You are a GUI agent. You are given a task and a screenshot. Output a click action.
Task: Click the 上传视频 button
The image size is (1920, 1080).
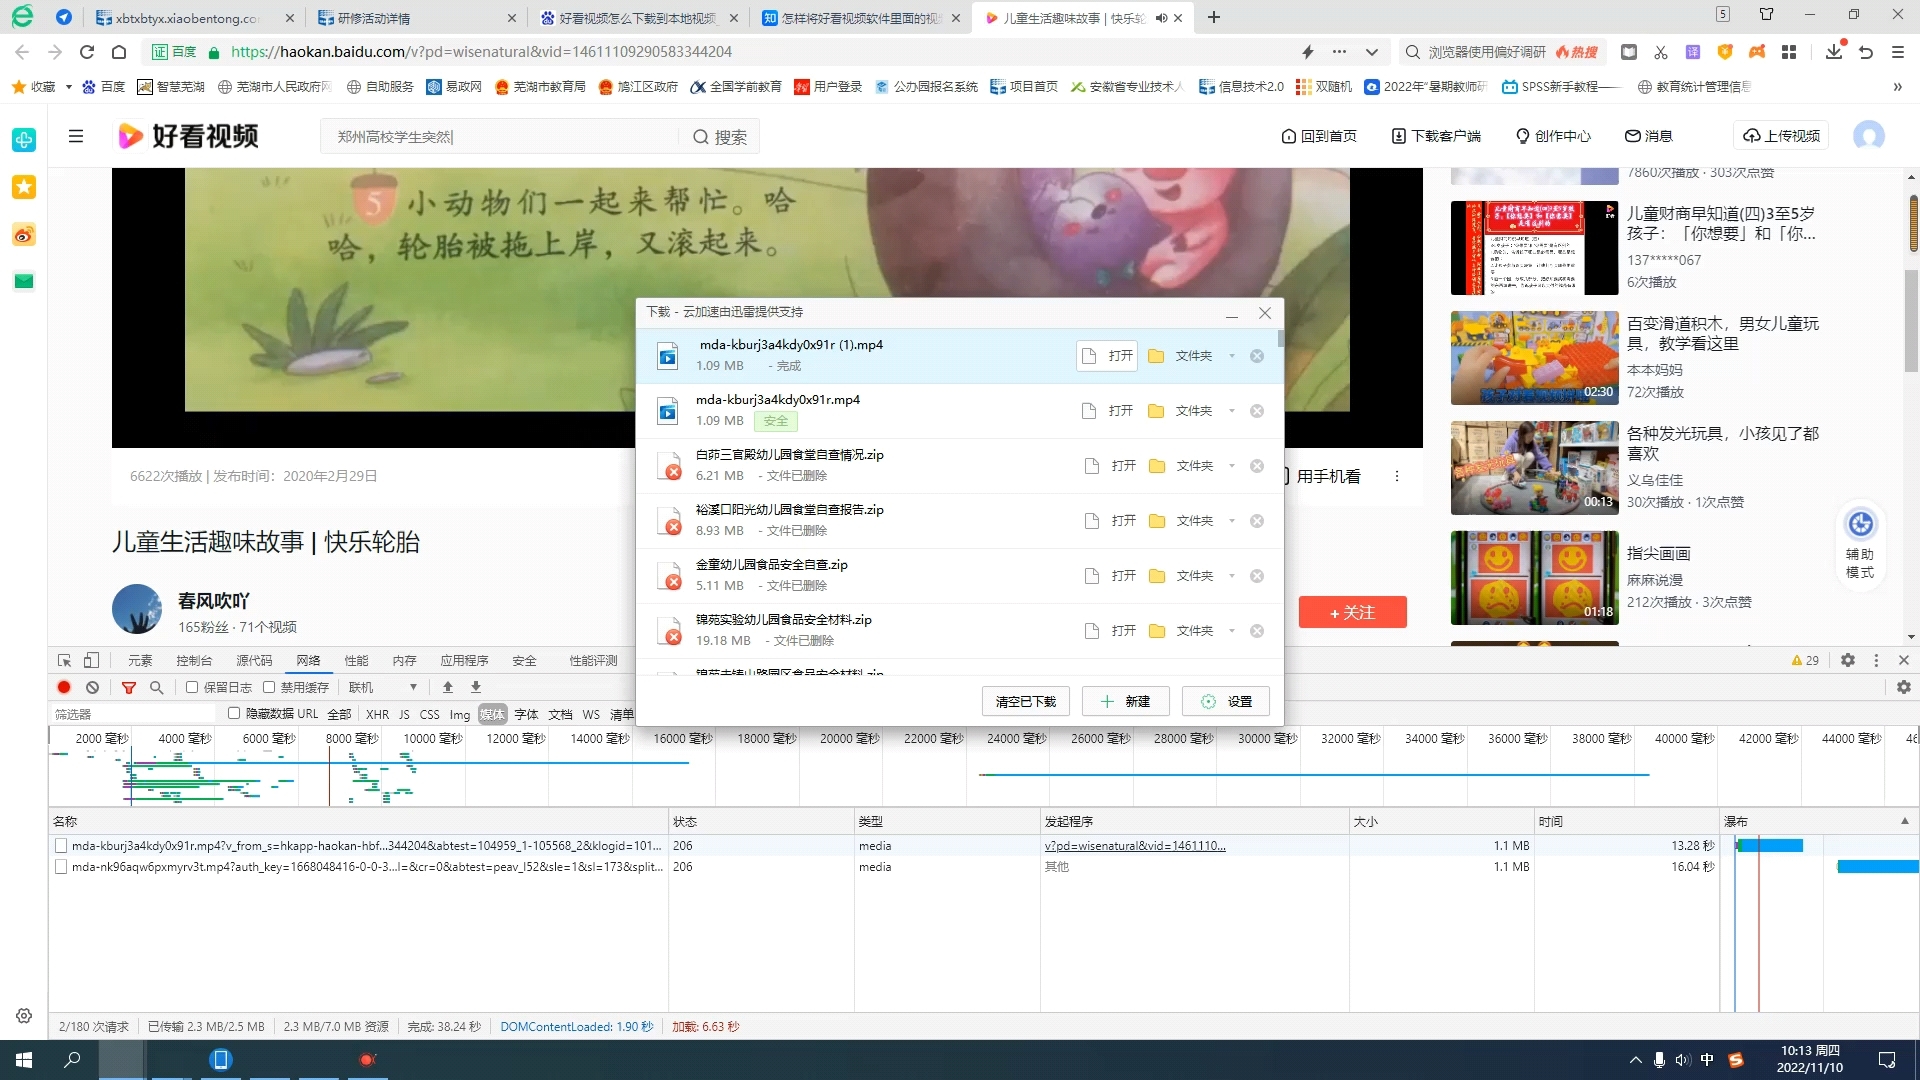coord(1781,136)
